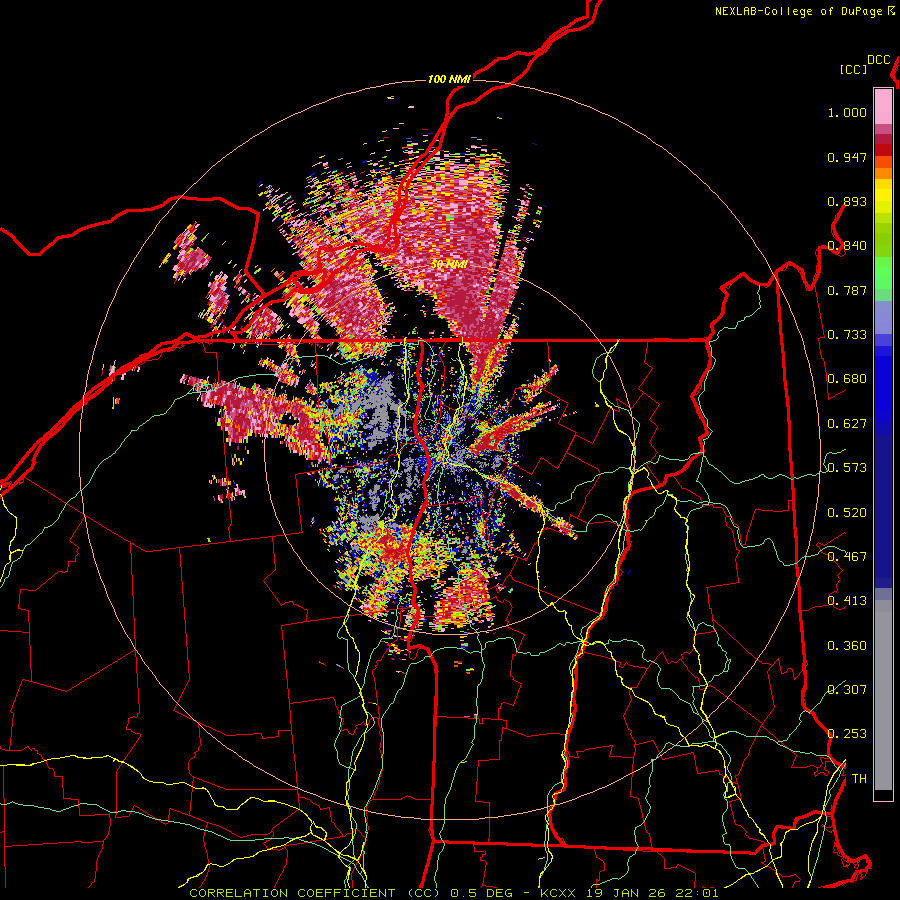
Task: Click the 0.840 legend value
Action: coord(847,246)
